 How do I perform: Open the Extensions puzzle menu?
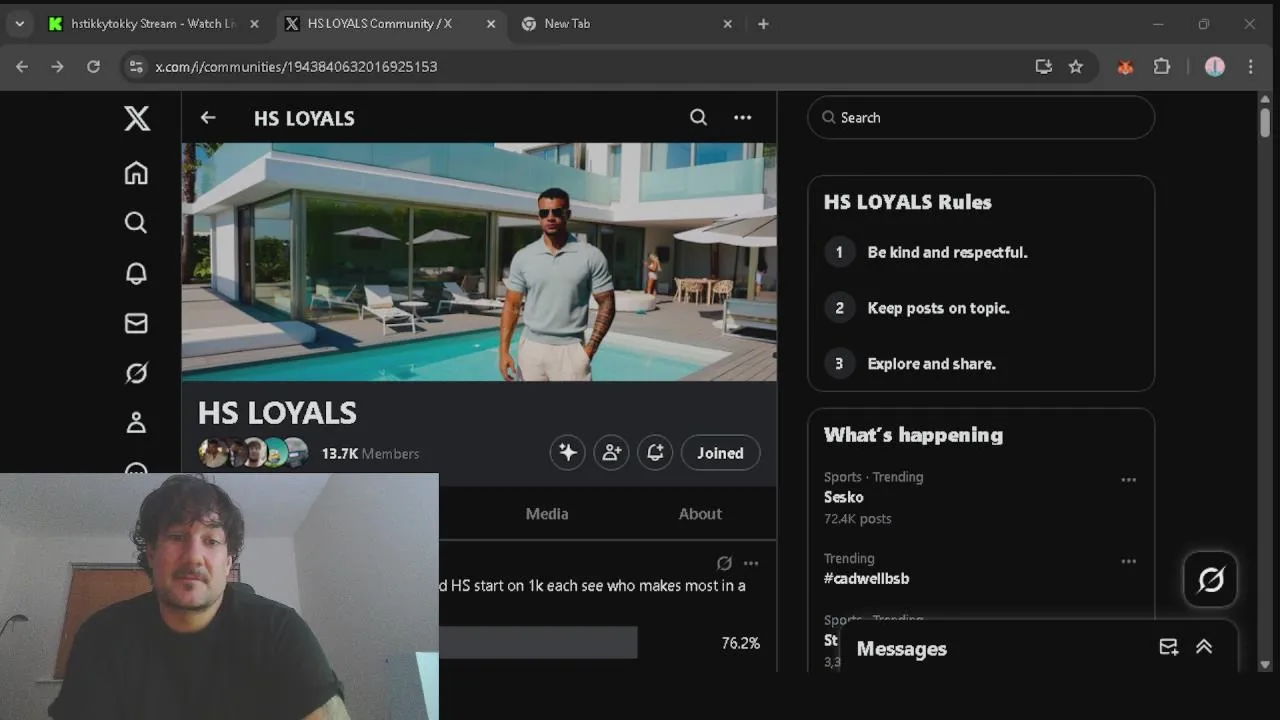pyautogui.click(x=1161, y=67)
